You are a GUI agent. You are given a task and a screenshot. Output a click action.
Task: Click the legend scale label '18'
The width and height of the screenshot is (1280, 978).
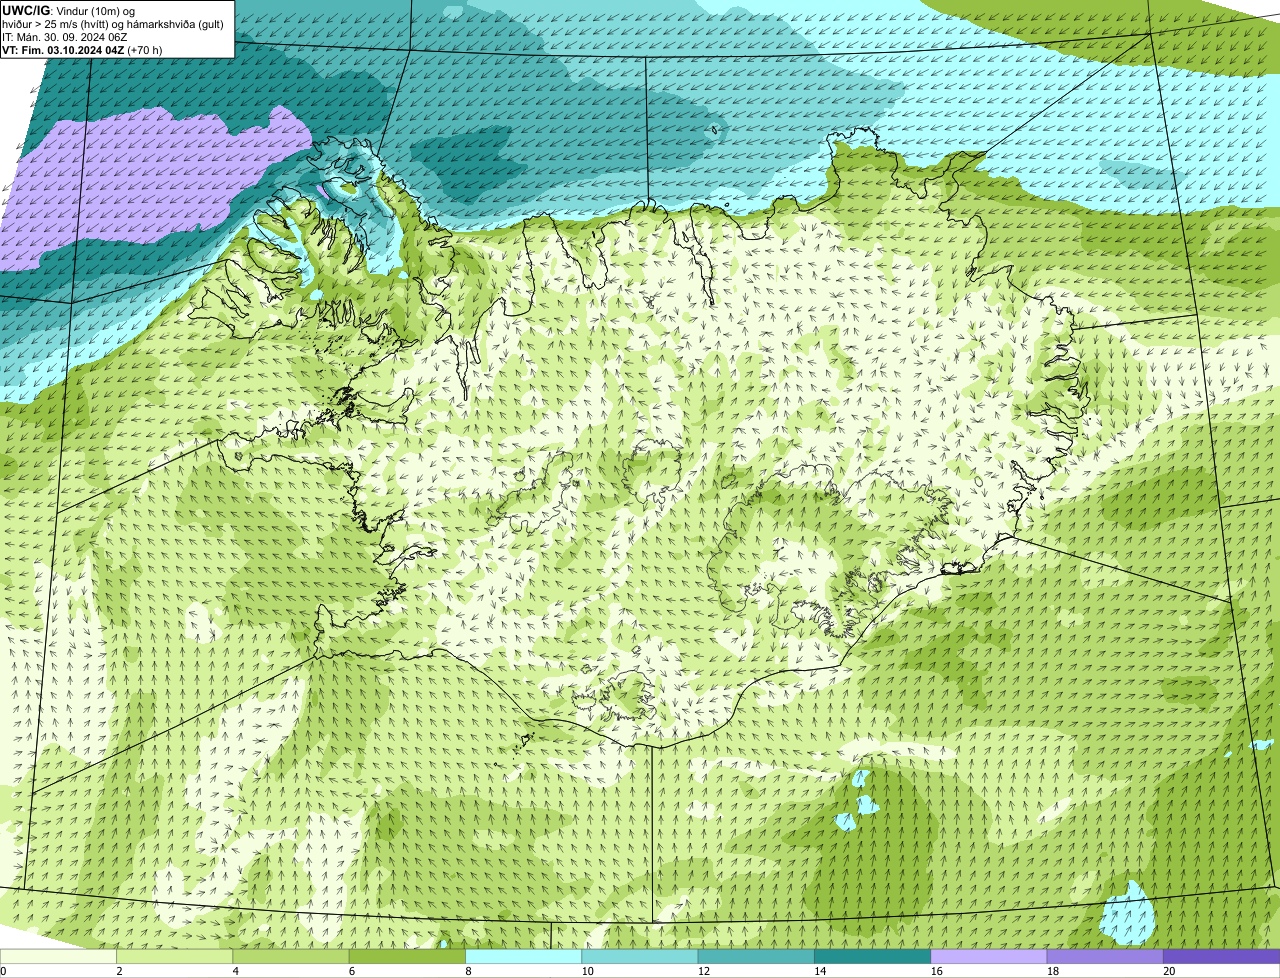(x=1052, y=971)
